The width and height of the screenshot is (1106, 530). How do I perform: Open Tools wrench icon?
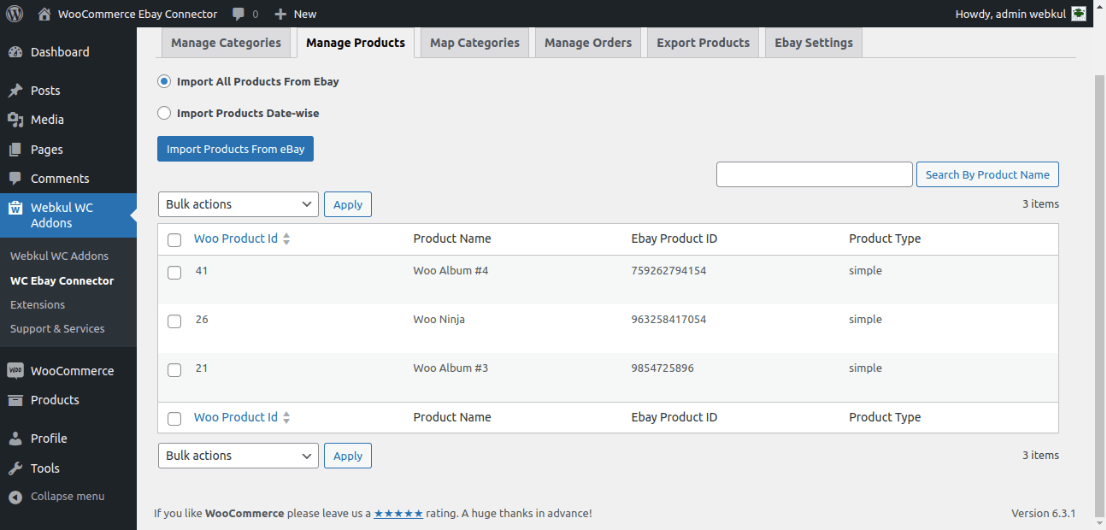pyautogui.click(x=15, y=468)
